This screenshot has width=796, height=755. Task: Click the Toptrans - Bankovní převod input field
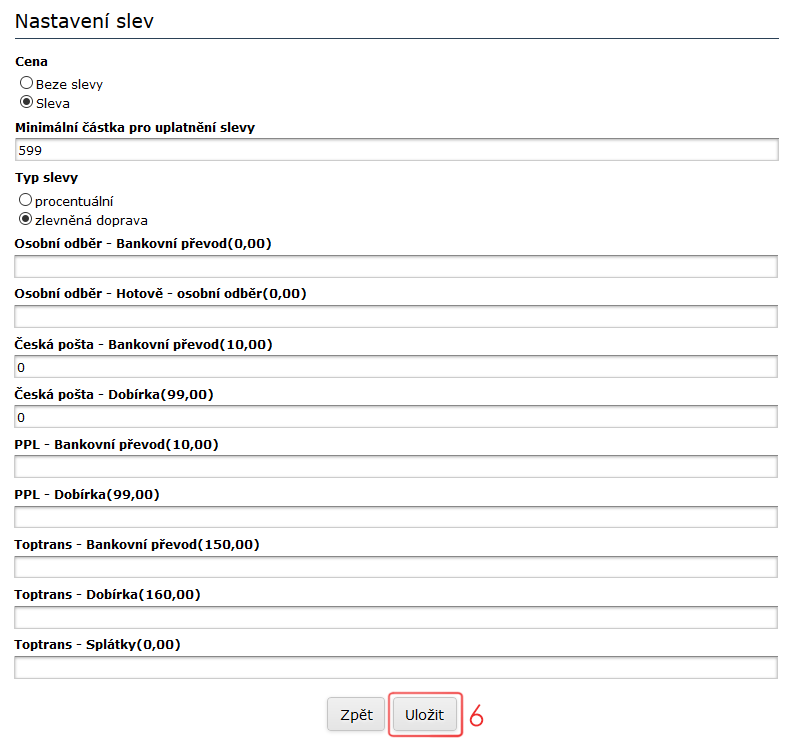pos(396,567)
